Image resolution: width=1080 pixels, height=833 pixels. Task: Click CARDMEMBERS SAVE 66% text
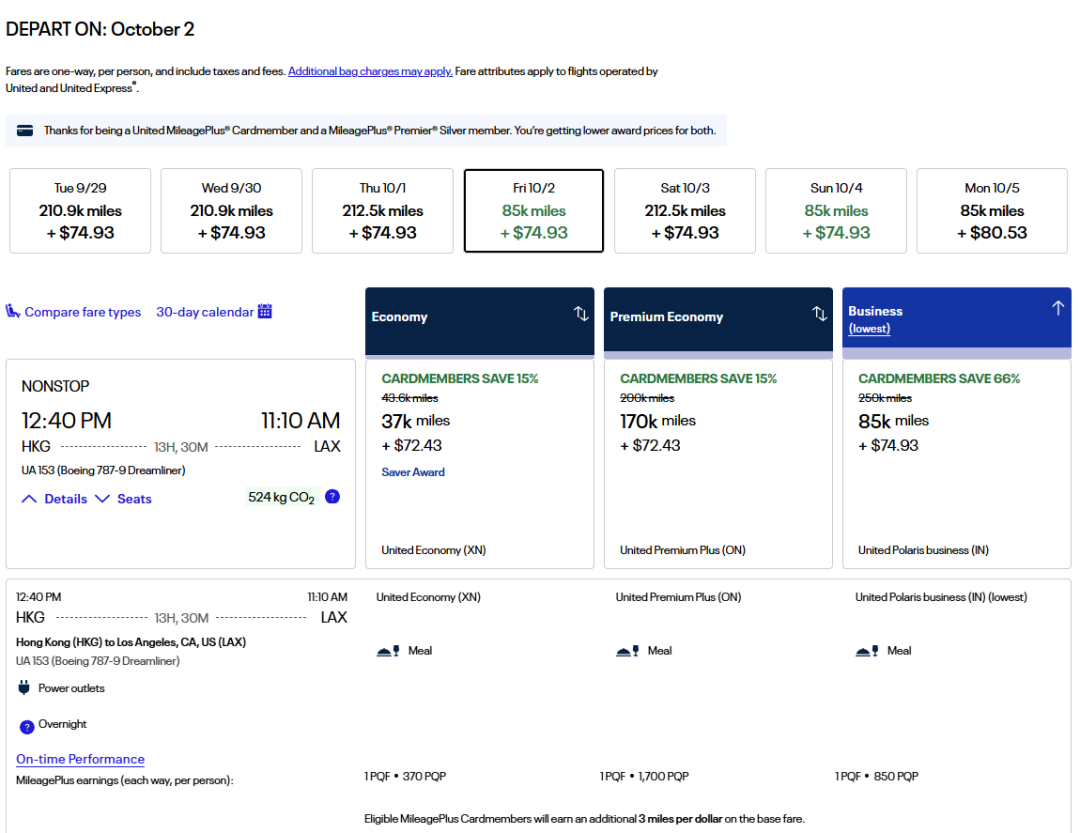click(x=939, y=379)
